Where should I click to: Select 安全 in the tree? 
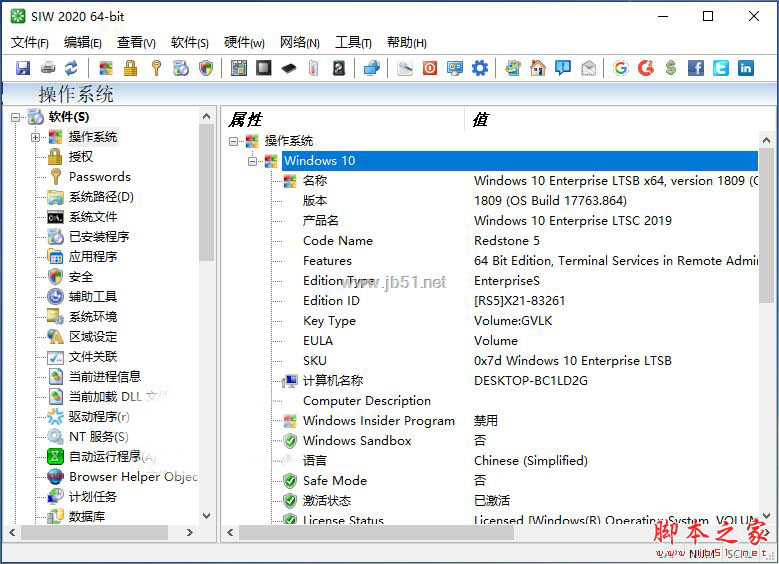pyautogui.click(x=80, y=277)
